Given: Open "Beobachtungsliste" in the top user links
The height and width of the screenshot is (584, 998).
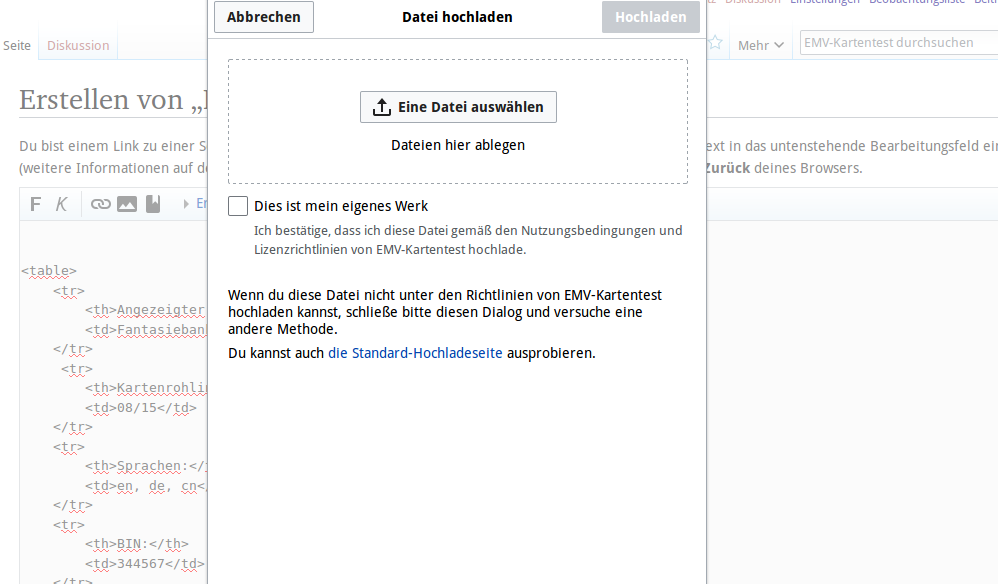Looking at the screenshot, I should pyautogui.click(x=917, y=2).
